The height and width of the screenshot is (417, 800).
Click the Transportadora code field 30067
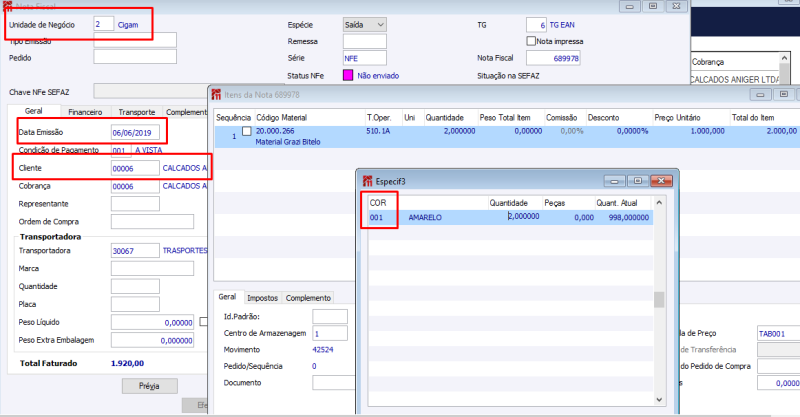135,251
